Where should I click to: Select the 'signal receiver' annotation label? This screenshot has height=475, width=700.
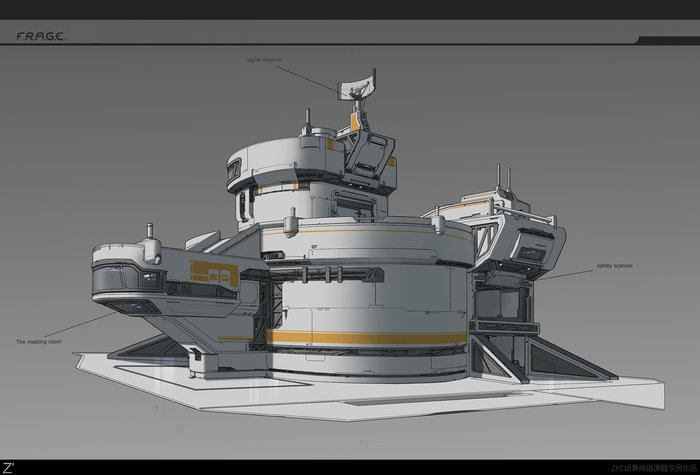[x=264, y=60]
